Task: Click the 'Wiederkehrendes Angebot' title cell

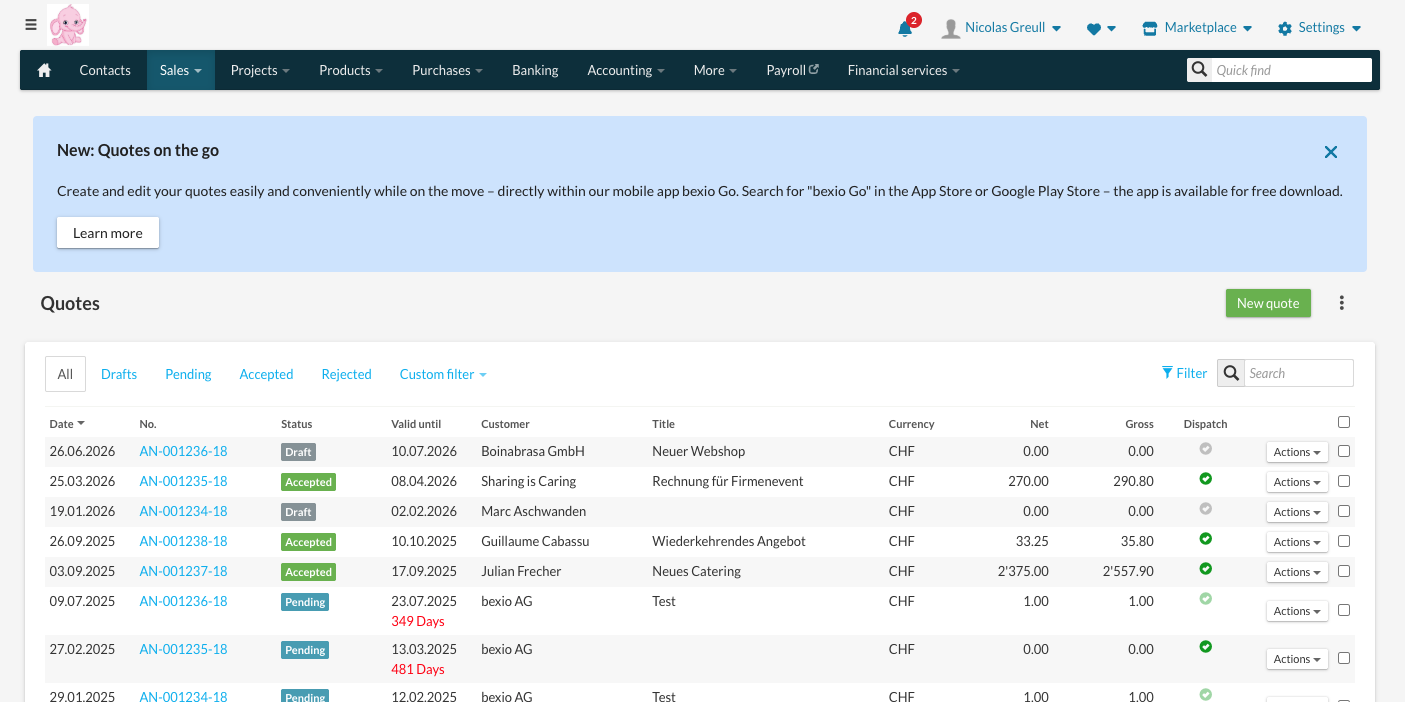Action: tap(729, 541)
